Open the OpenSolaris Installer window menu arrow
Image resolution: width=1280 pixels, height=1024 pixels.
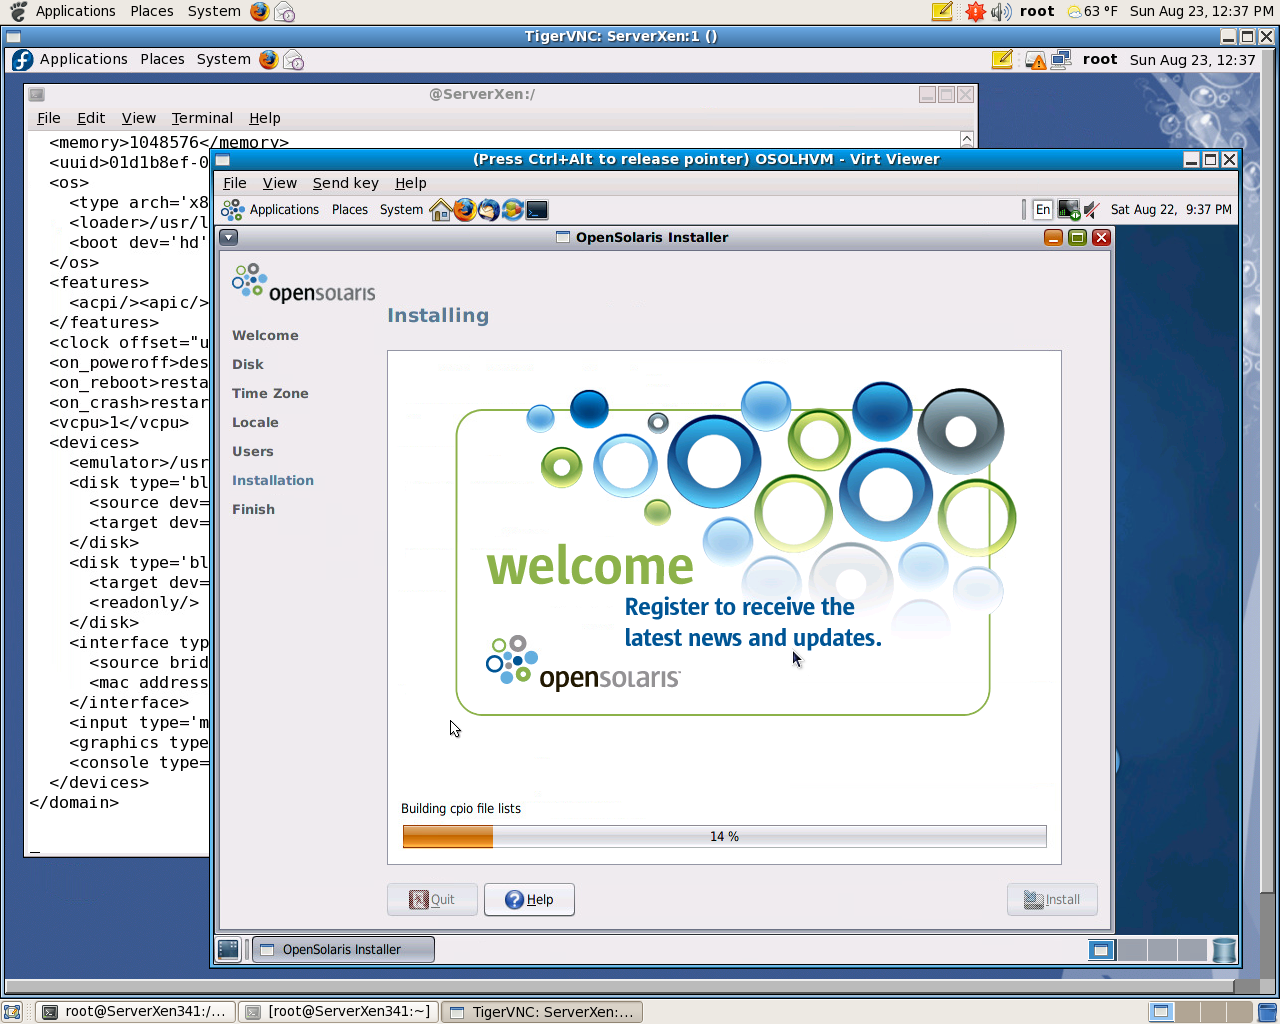[x=229, y=238]
